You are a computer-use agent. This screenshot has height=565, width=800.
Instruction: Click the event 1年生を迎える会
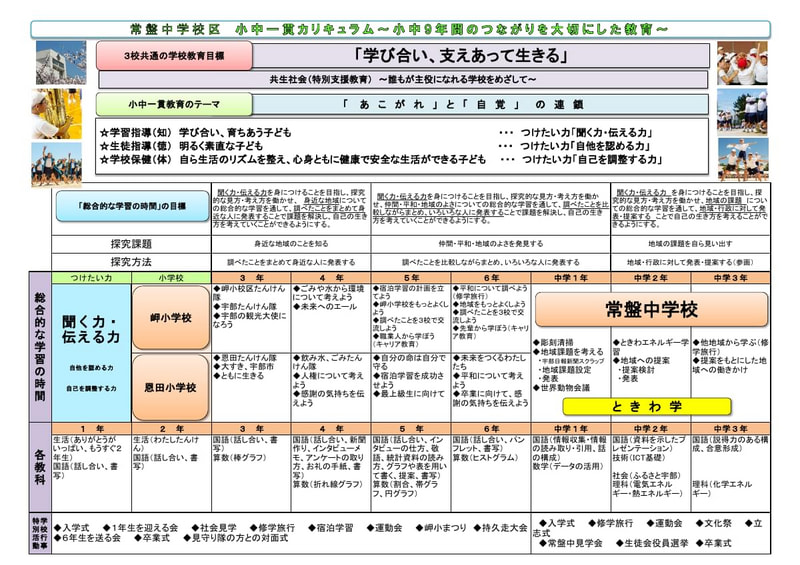pyautogui.click(x=140, y=528)
